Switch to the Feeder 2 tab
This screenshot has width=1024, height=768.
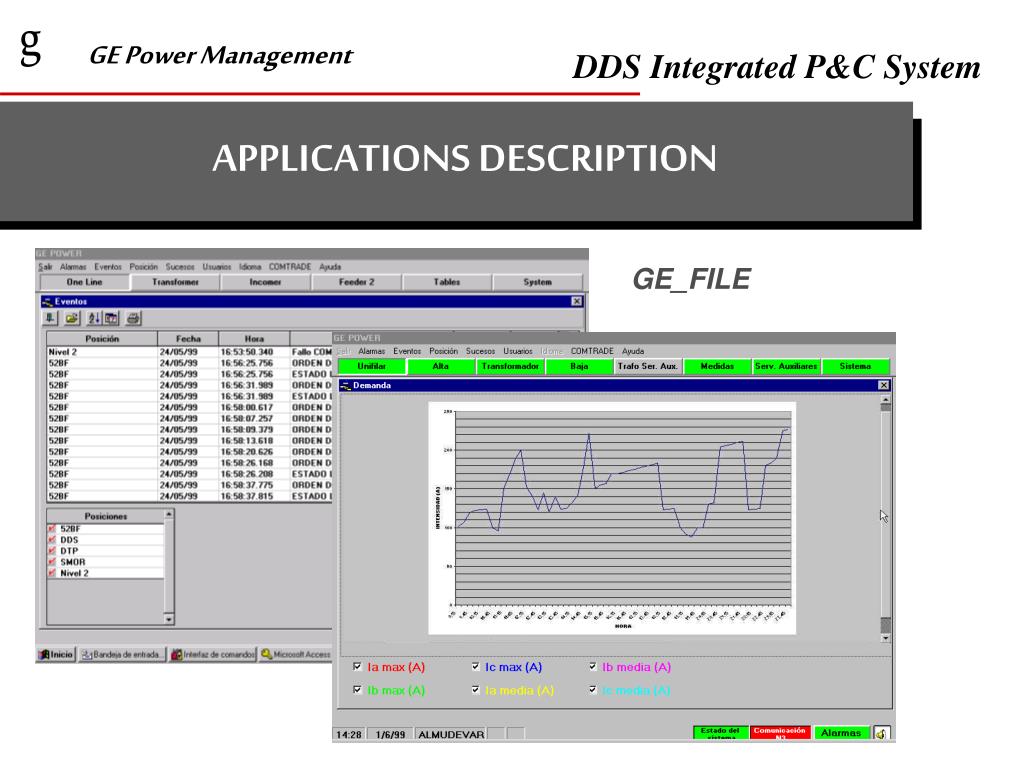point(356,282)
